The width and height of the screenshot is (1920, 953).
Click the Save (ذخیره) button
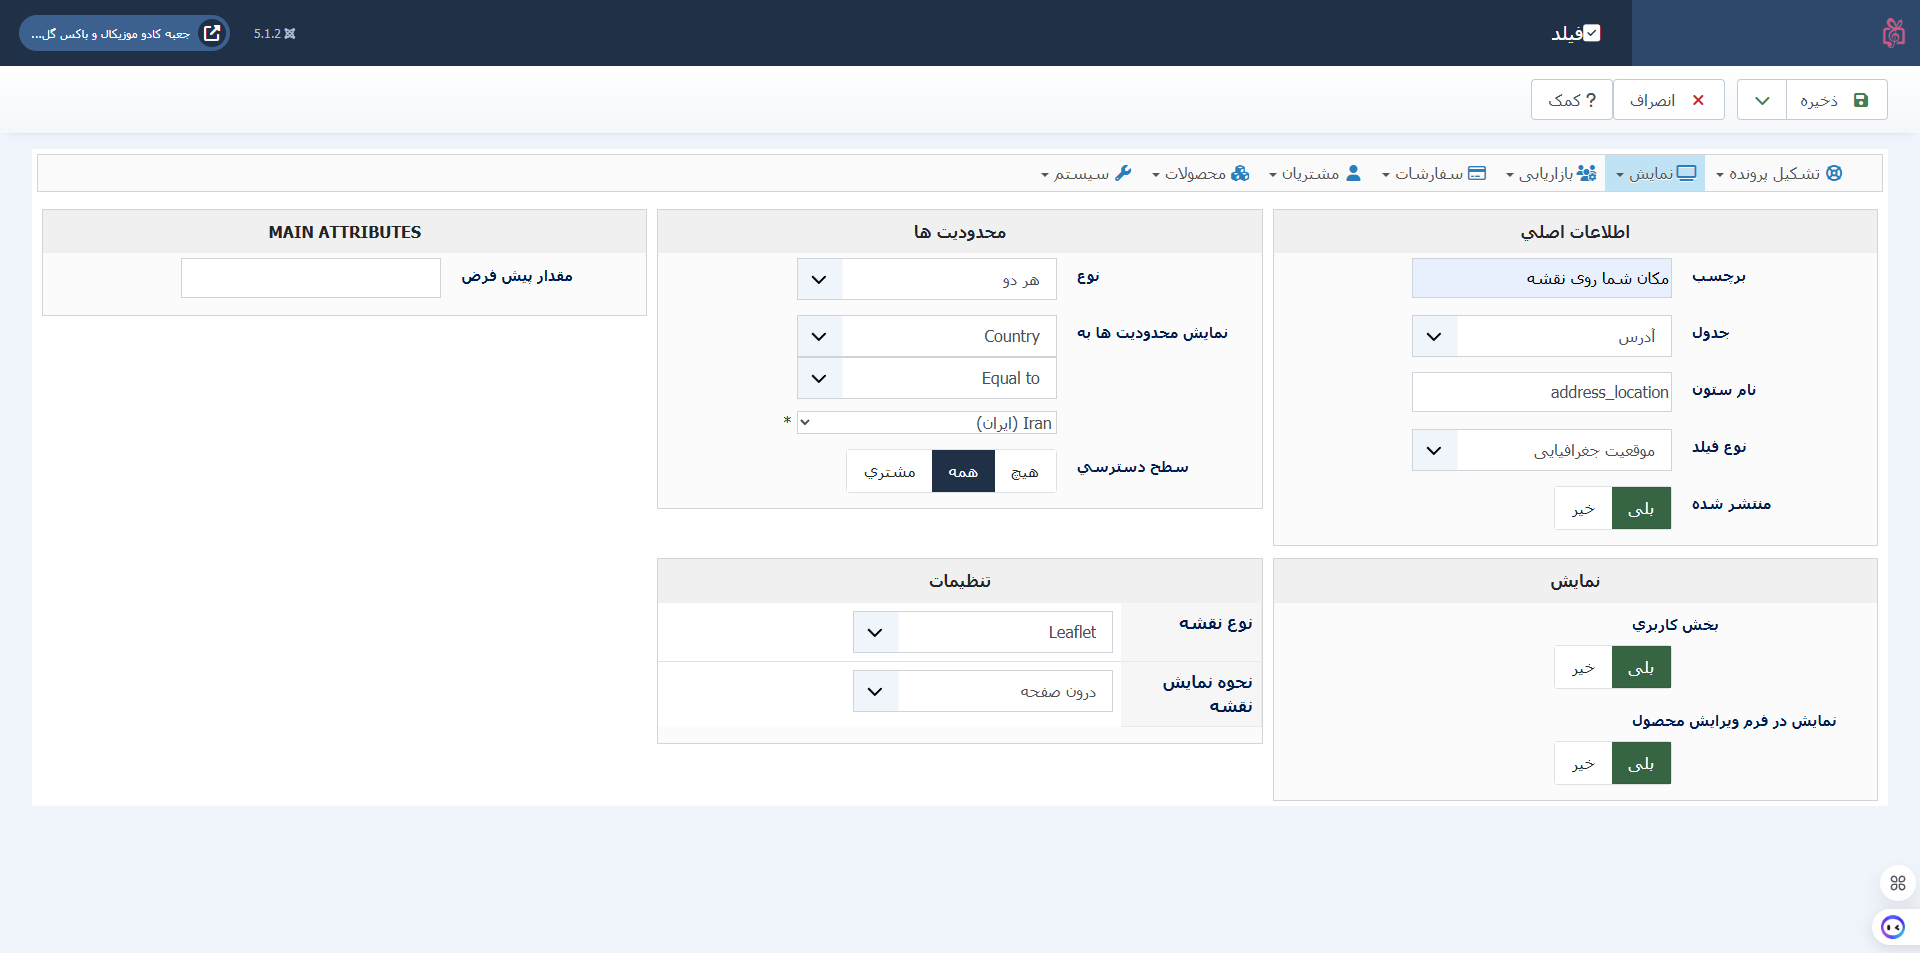click(x=1836, y=100)
